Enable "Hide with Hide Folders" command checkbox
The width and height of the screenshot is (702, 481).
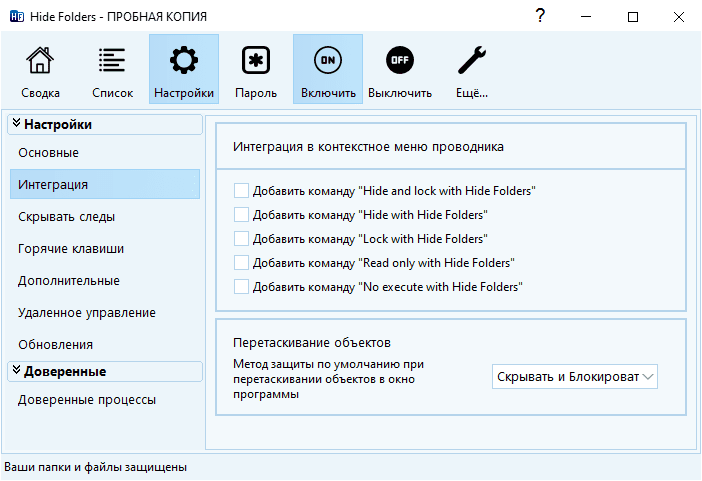[x=241, y=215]
